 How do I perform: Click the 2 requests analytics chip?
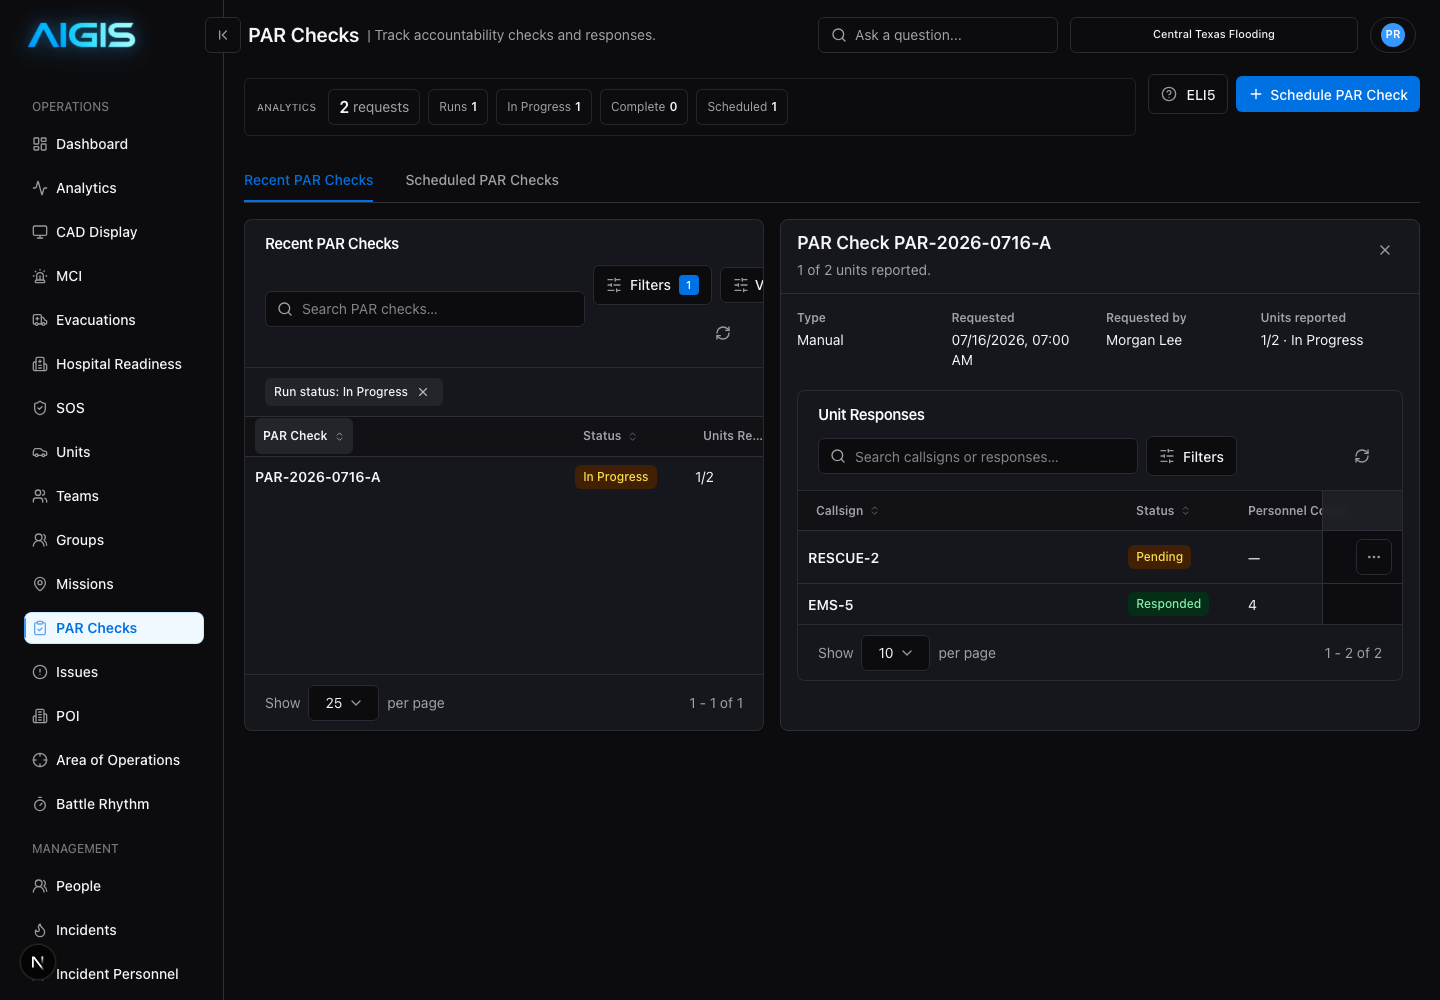[x=374, y=107]
